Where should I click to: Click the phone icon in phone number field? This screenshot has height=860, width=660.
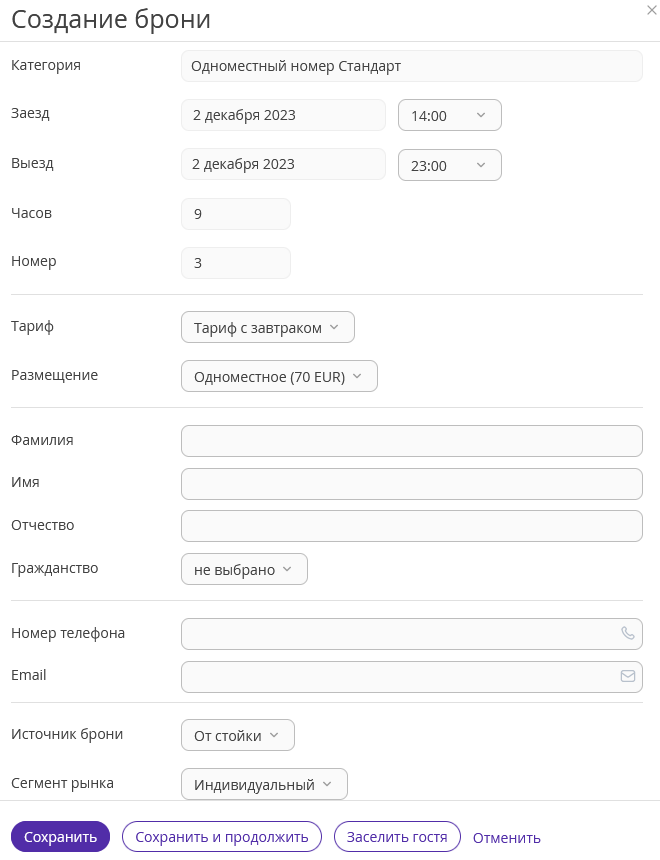[628, 633]
